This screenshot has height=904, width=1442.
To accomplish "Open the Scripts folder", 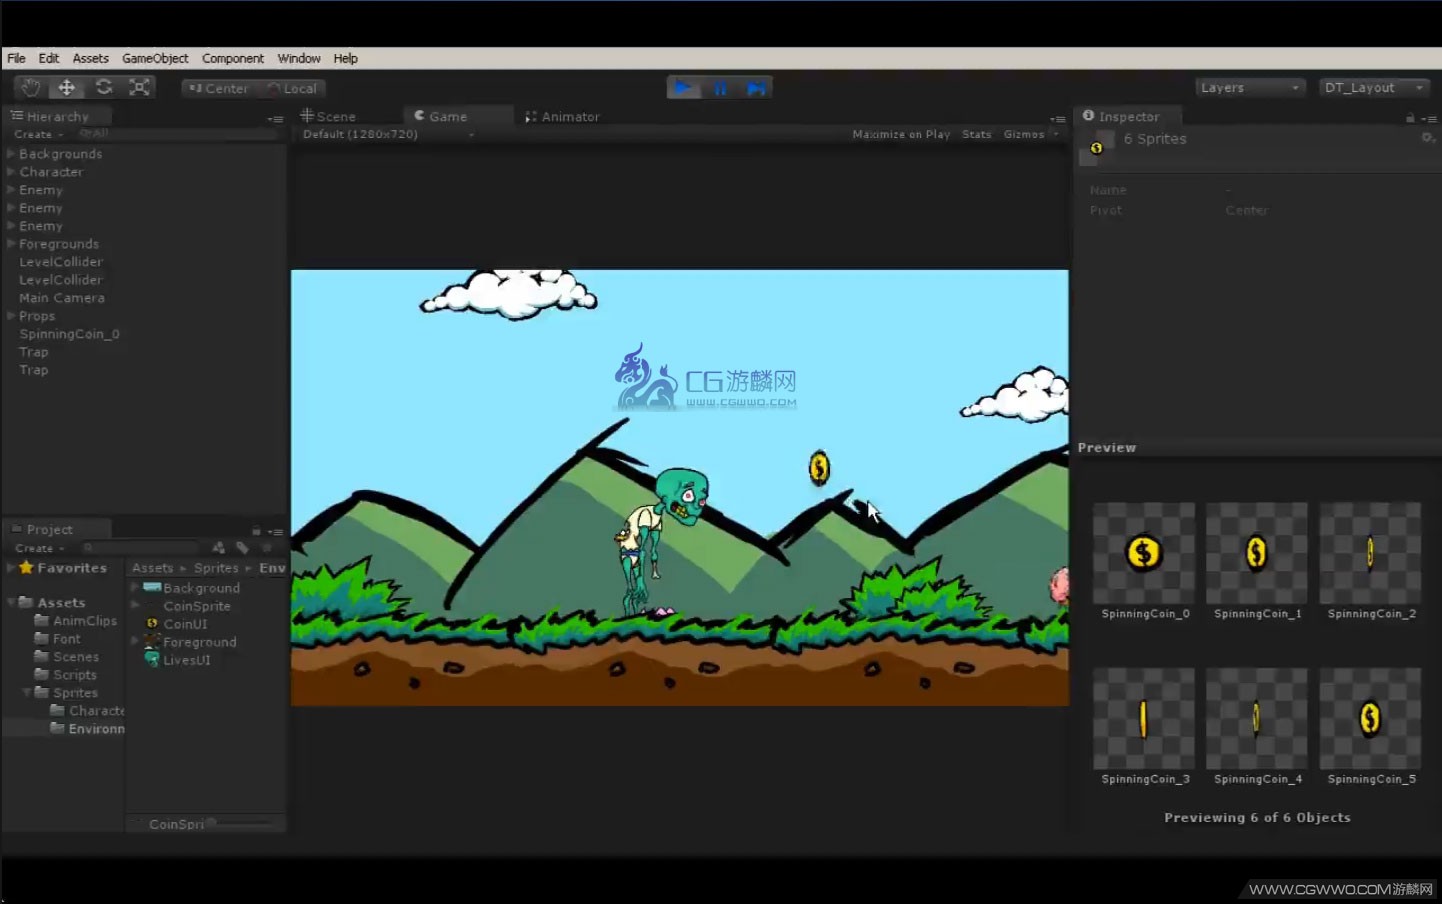I will 65,675.
